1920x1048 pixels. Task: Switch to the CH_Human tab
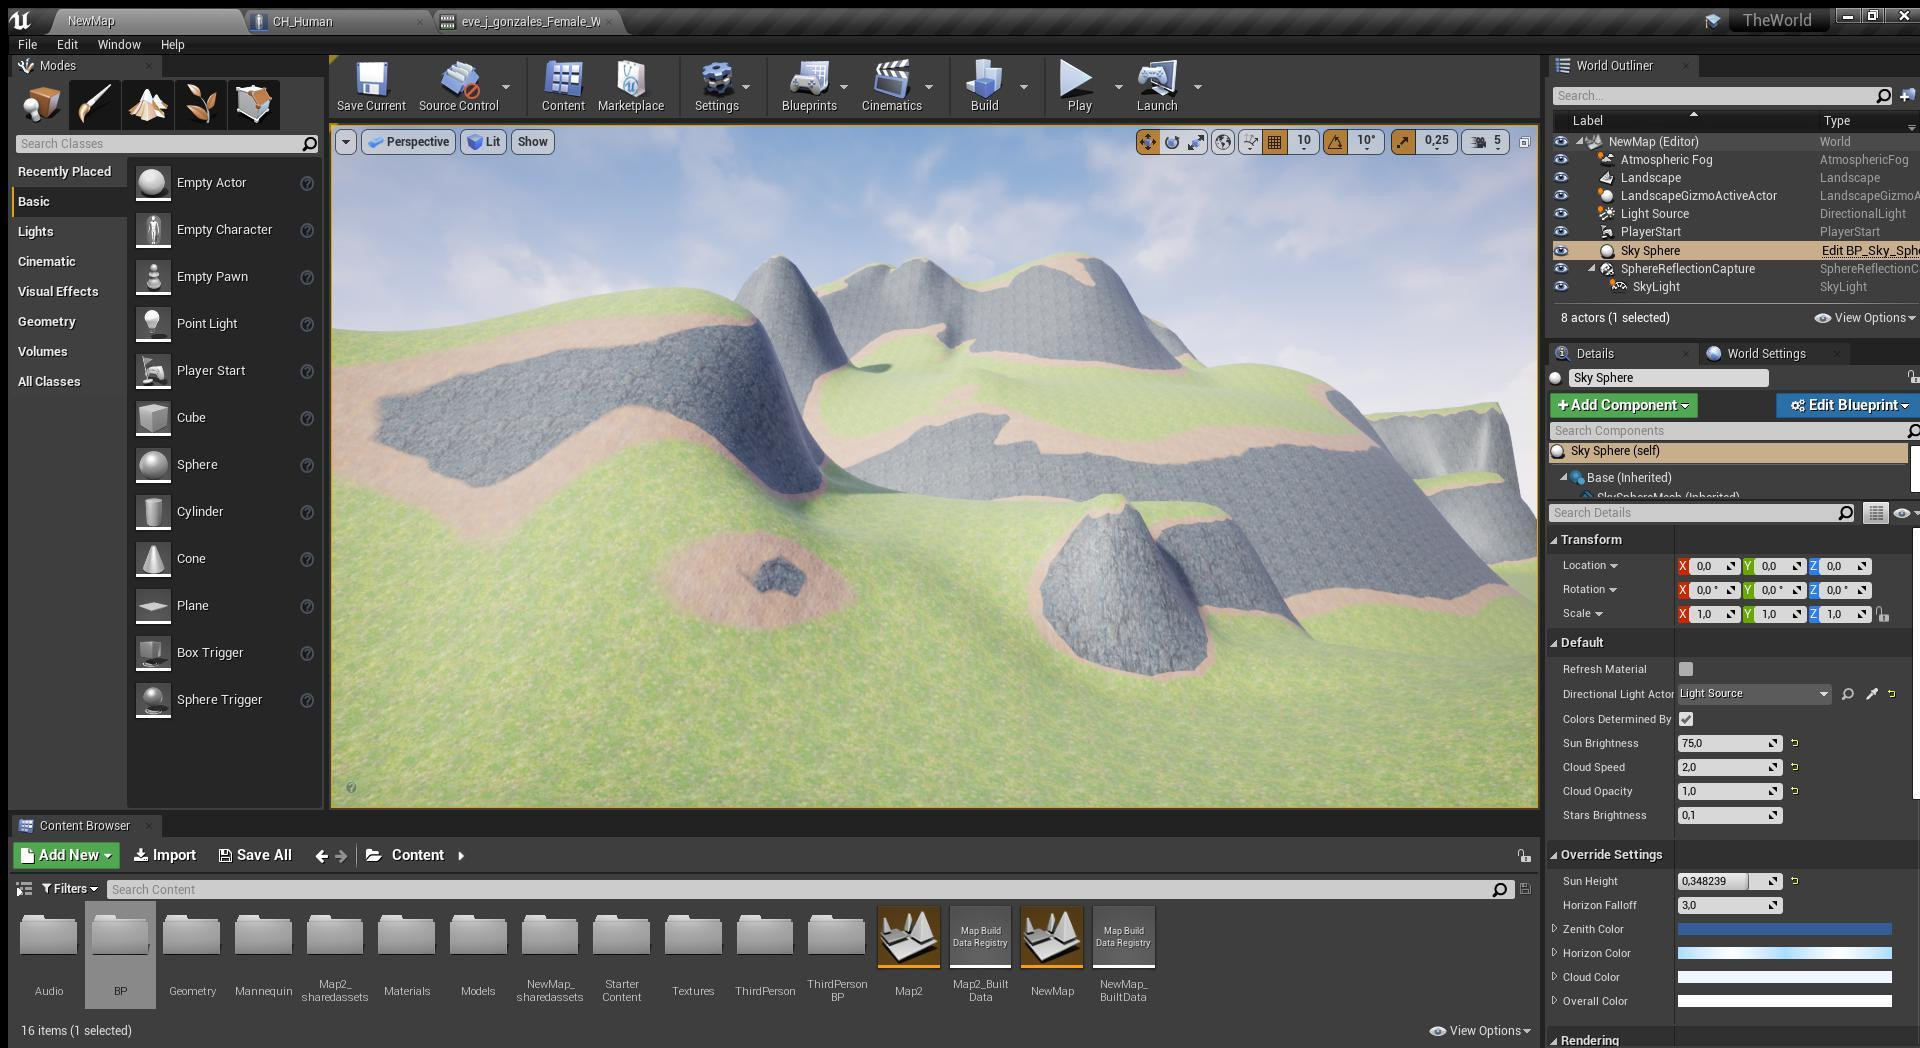click(x=338, y=21)
